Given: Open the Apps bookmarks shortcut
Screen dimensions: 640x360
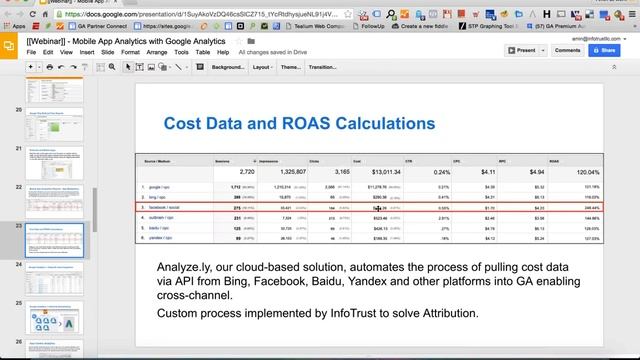Looking at the screenshot, I should click(x=14, y=26).
